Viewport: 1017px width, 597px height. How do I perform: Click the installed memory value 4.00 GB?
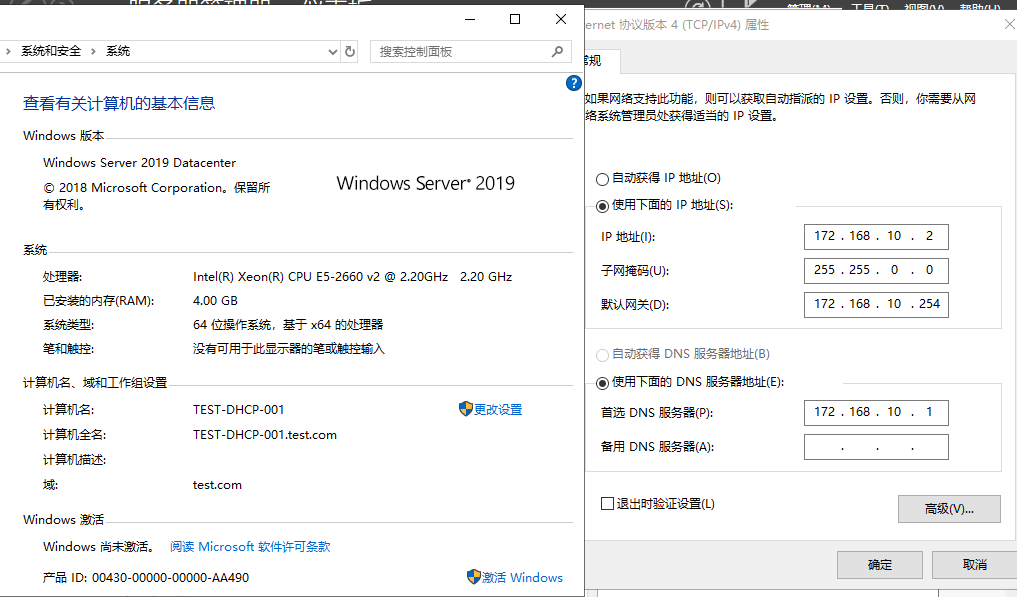tap(215, 301)
